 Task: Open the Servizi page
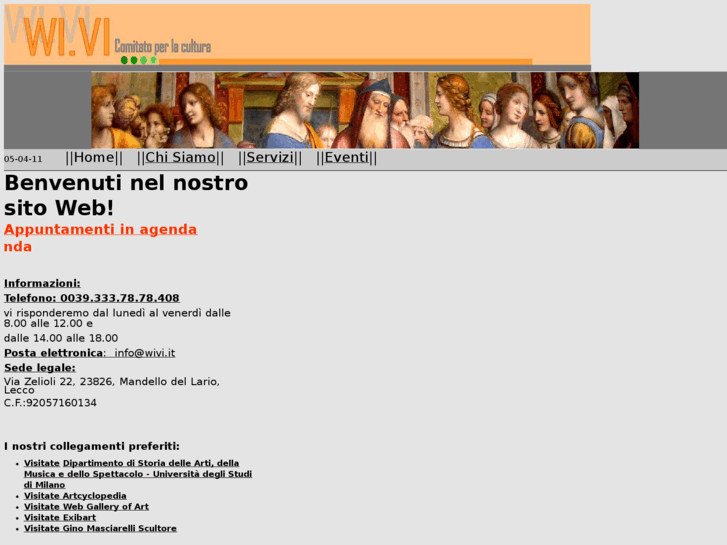click(x=270, y=158)
